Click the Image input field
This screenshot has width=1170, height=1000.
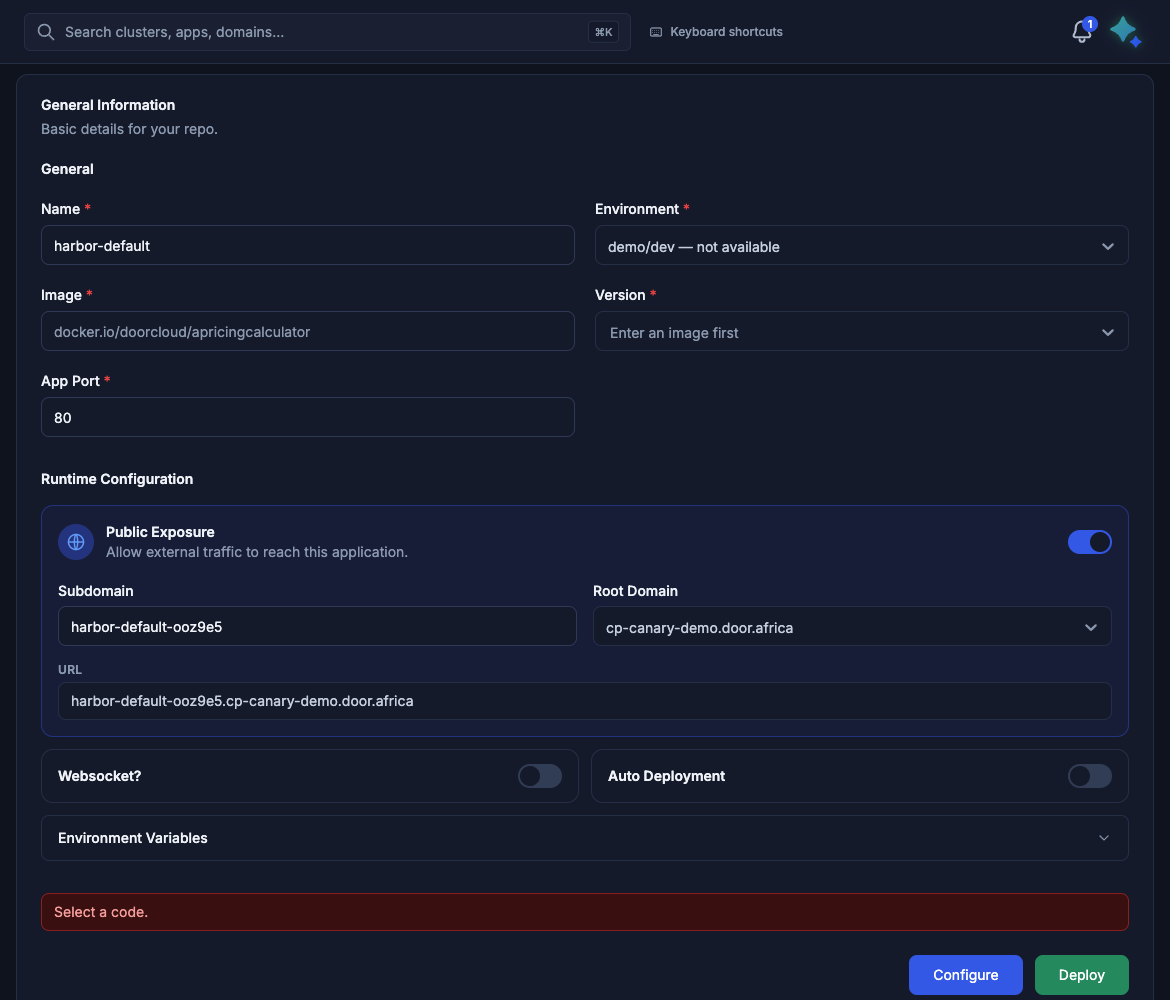pos(307,331)
